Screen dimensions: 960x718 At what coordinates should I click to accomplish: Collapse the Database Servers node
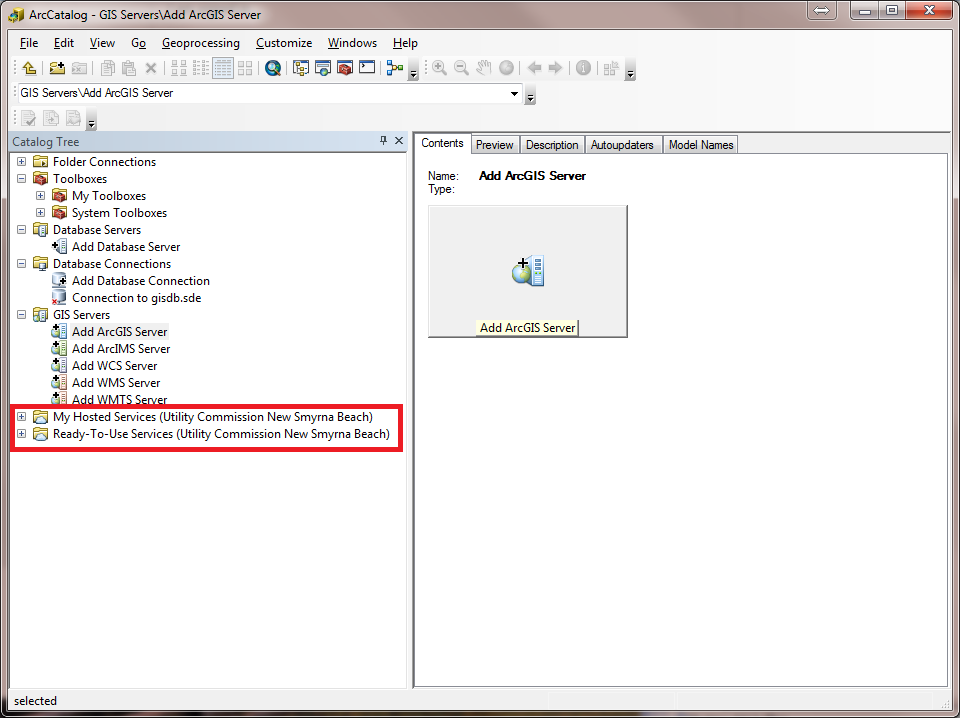click(21, 230)
